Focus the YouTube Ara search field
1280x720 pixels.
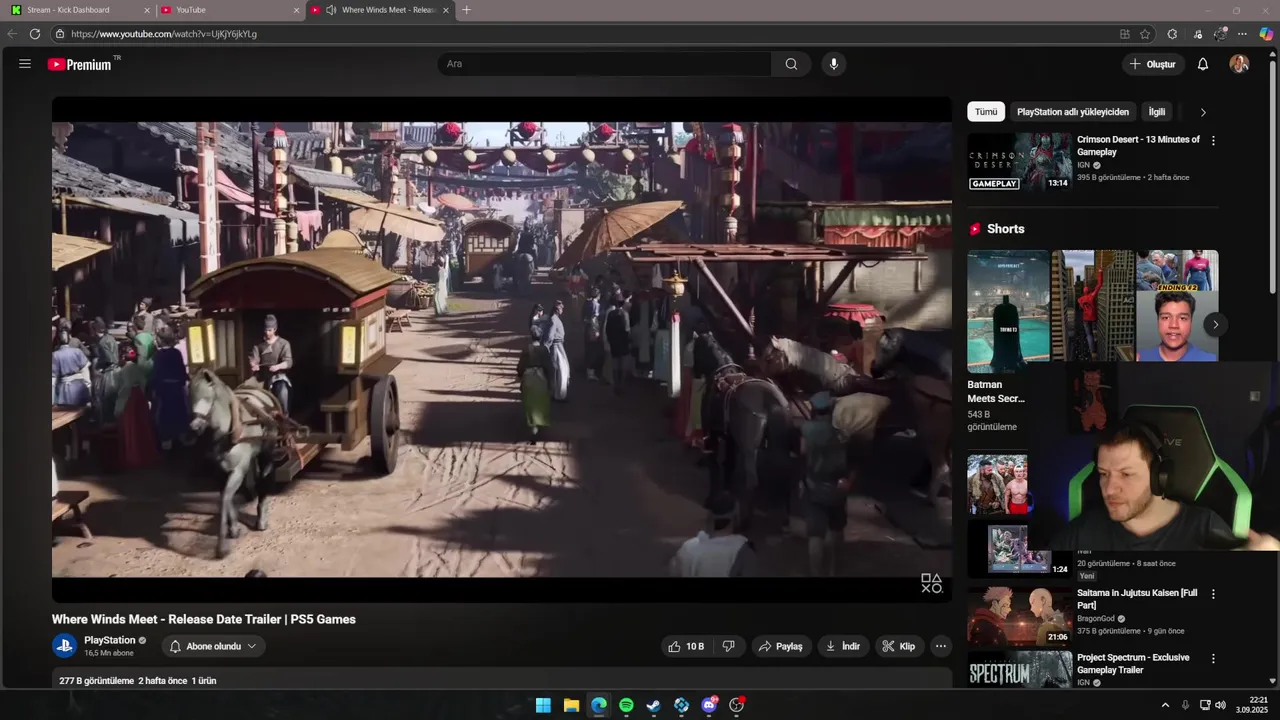(x=604, y=64)
